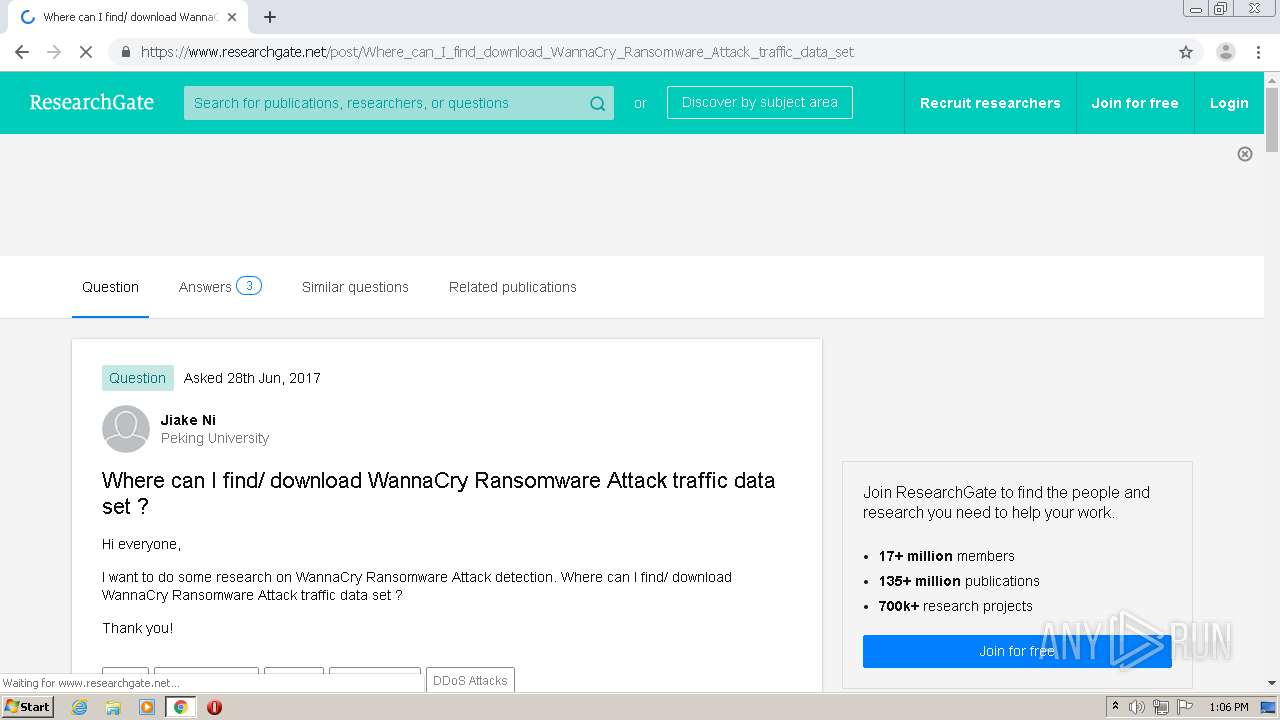1280x720 pixels.
Task: Switch to Chrome in the taskbar
Action: point(181,707)
